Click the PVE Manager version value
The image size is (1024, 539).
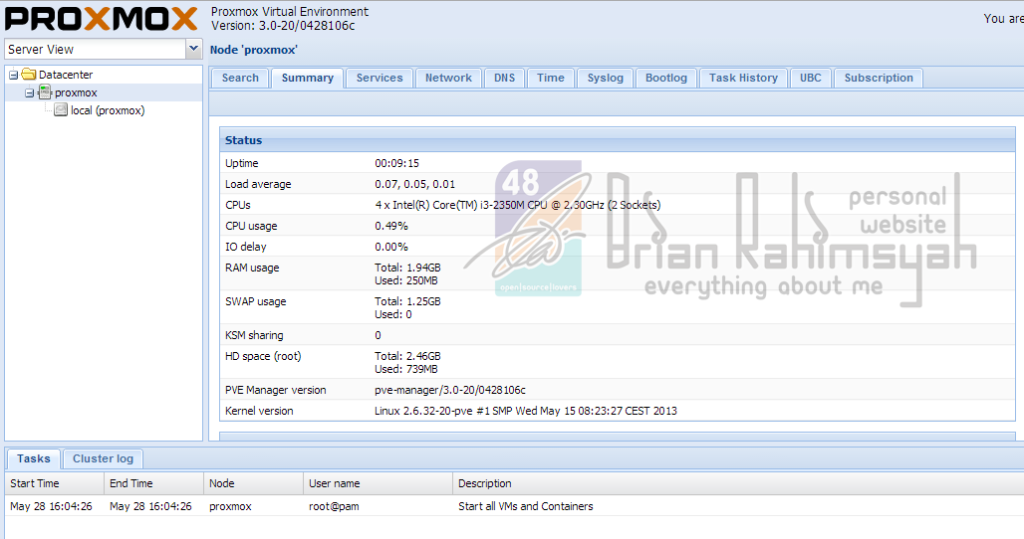[450, 390]
